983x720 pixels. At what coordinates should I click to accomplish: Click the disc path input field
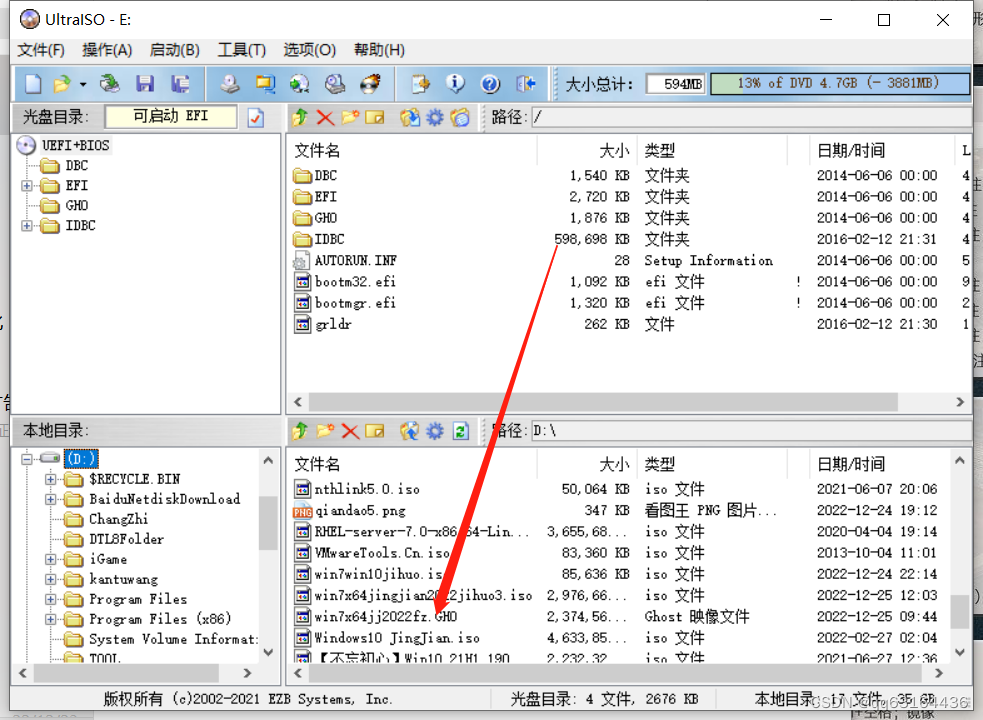(751, 117)
